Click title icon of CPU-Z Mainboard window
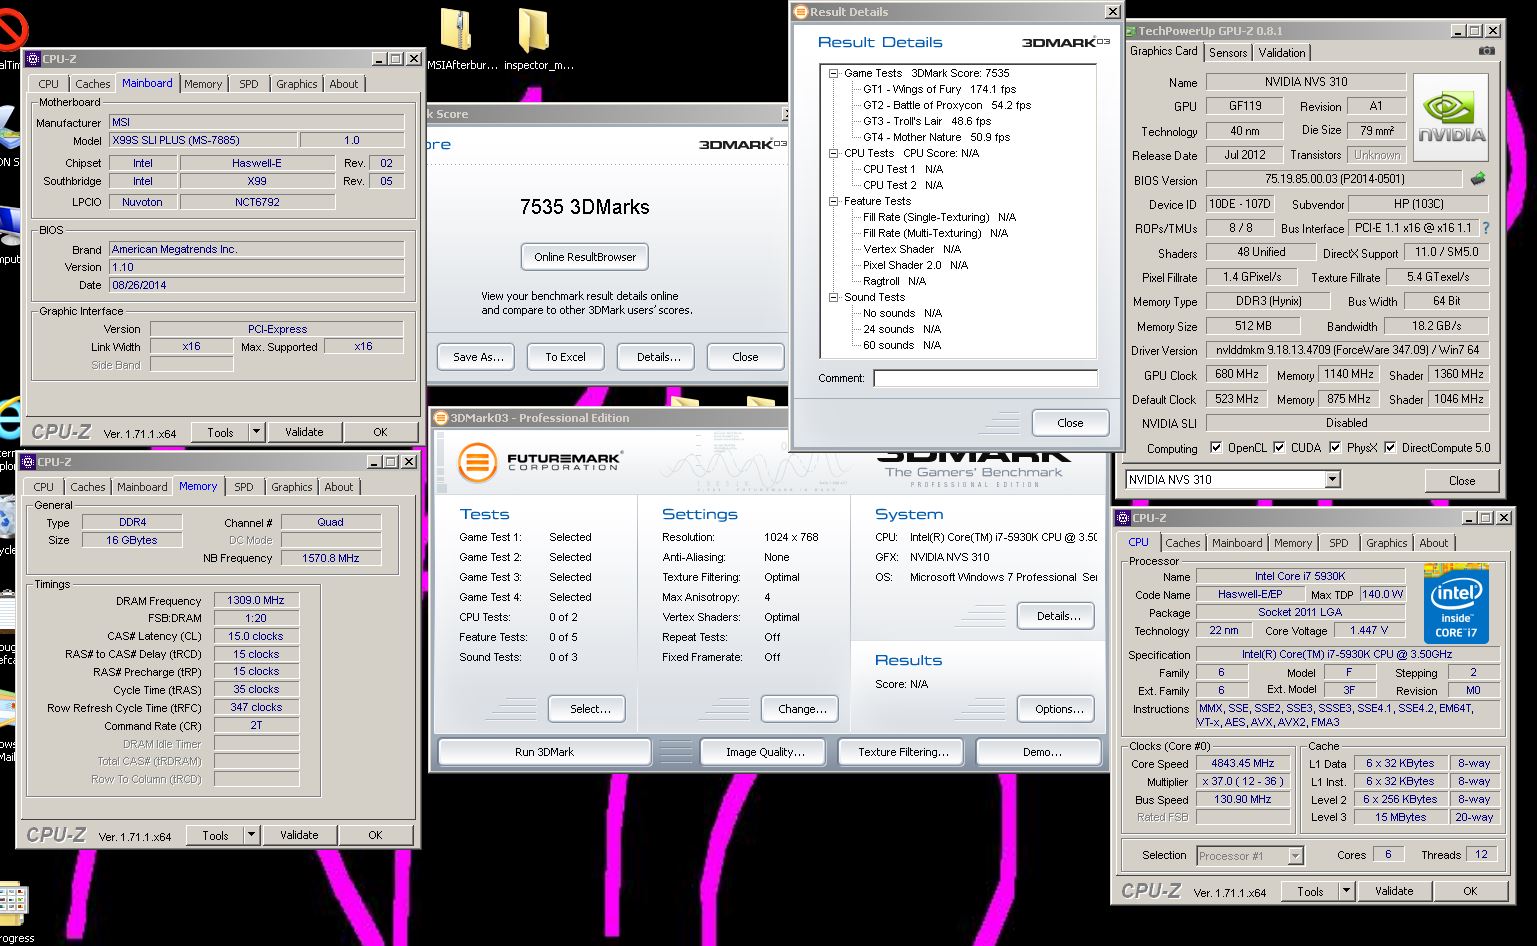The image size is (1537, 946). tap(33, 59)
